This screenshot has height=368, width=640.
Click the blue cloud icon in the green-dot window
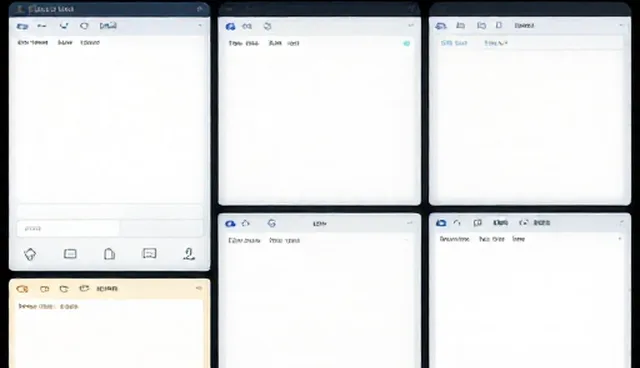point(230,27)
